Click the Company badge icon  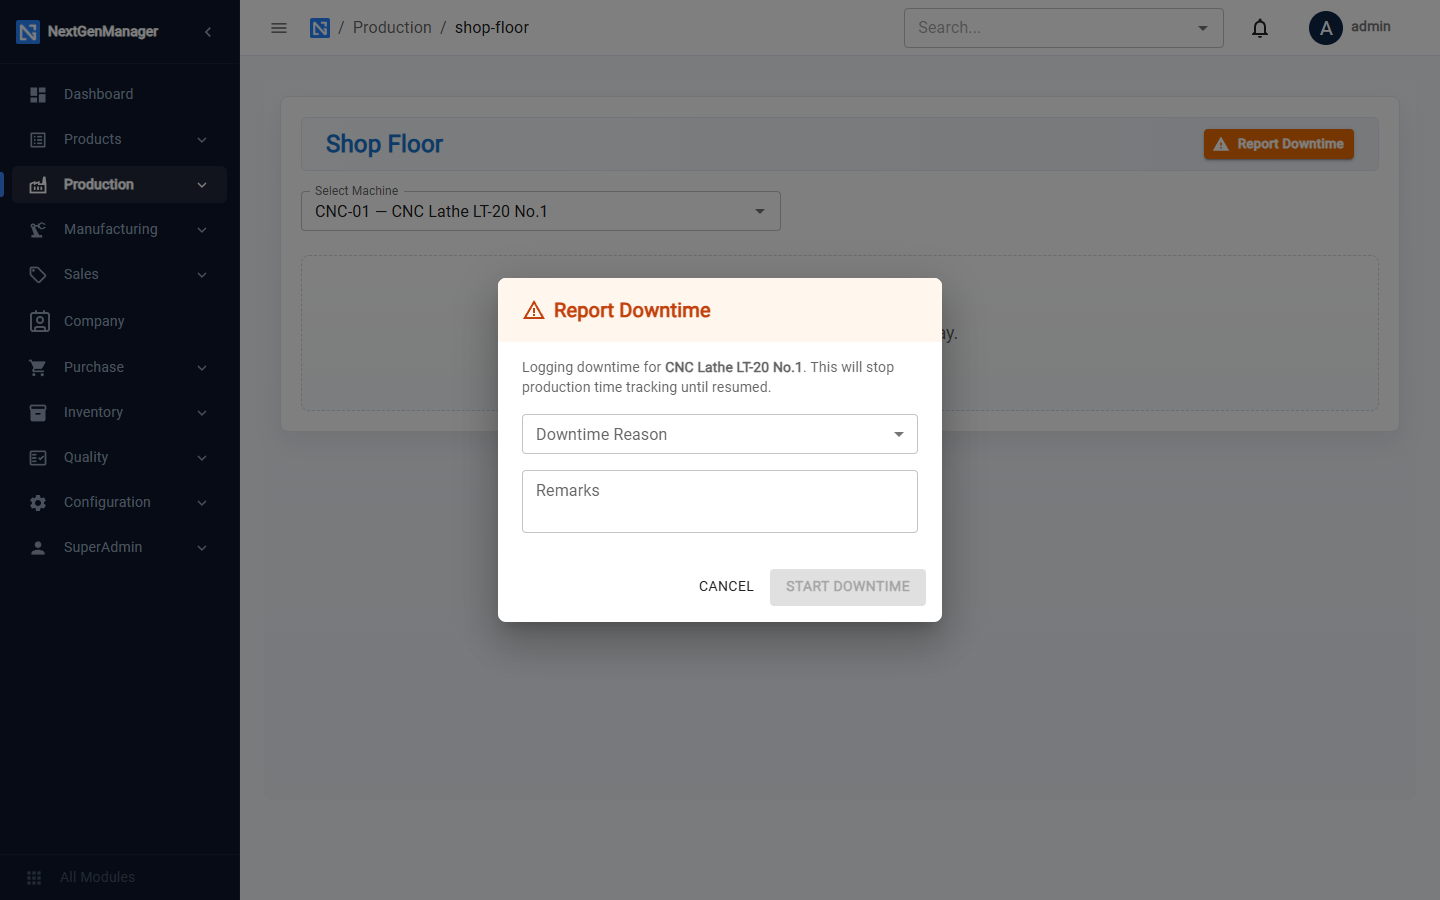39,321
